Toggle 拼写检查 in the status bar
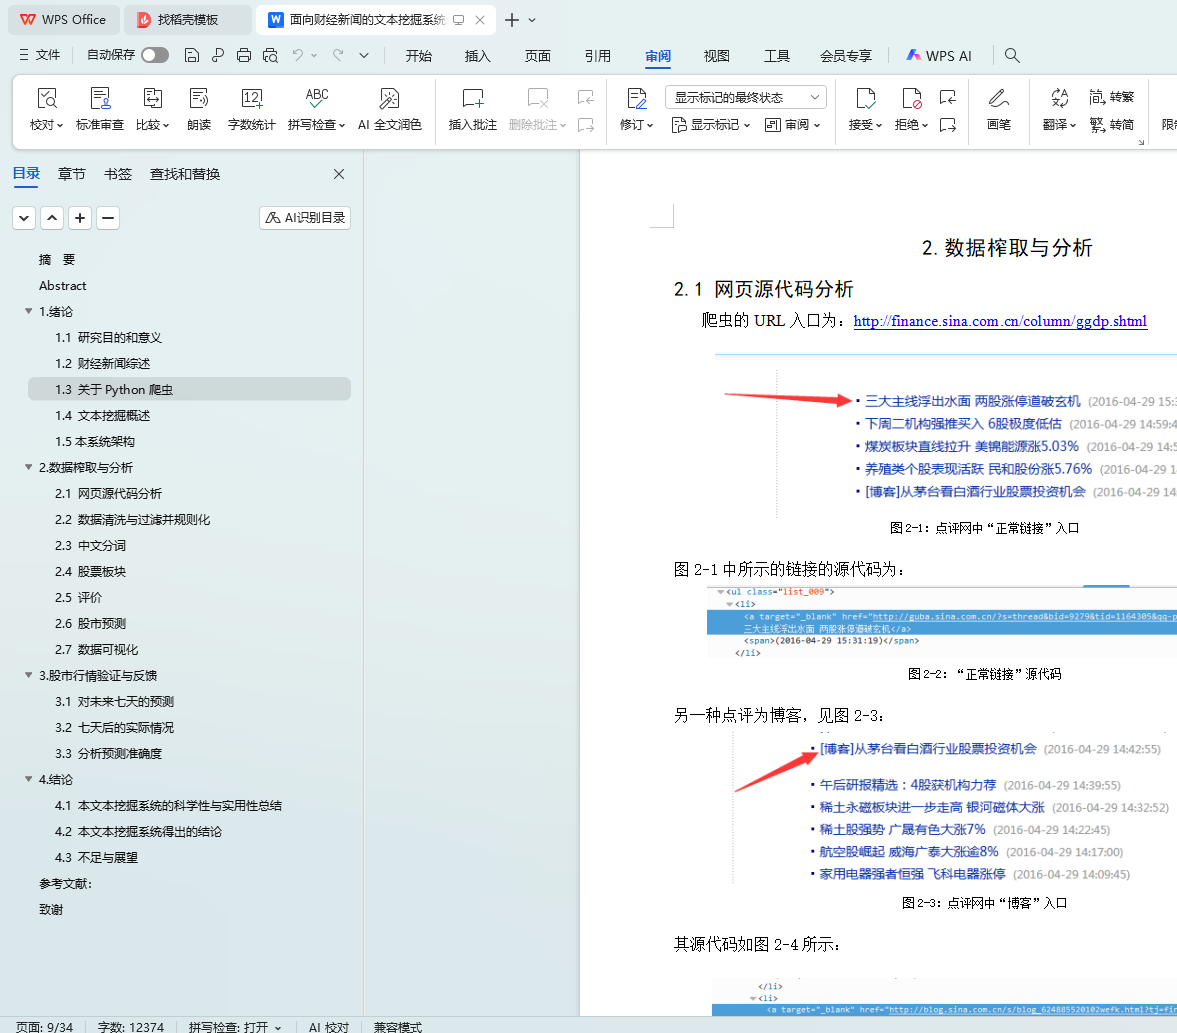The height and width of the screenshot is (1033, 1177). pos(235,1027)
